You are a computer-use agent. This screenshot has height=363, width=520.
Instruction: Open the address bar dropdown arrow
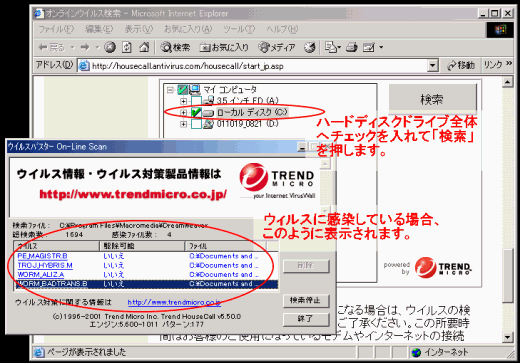click(x=432, y=66)
